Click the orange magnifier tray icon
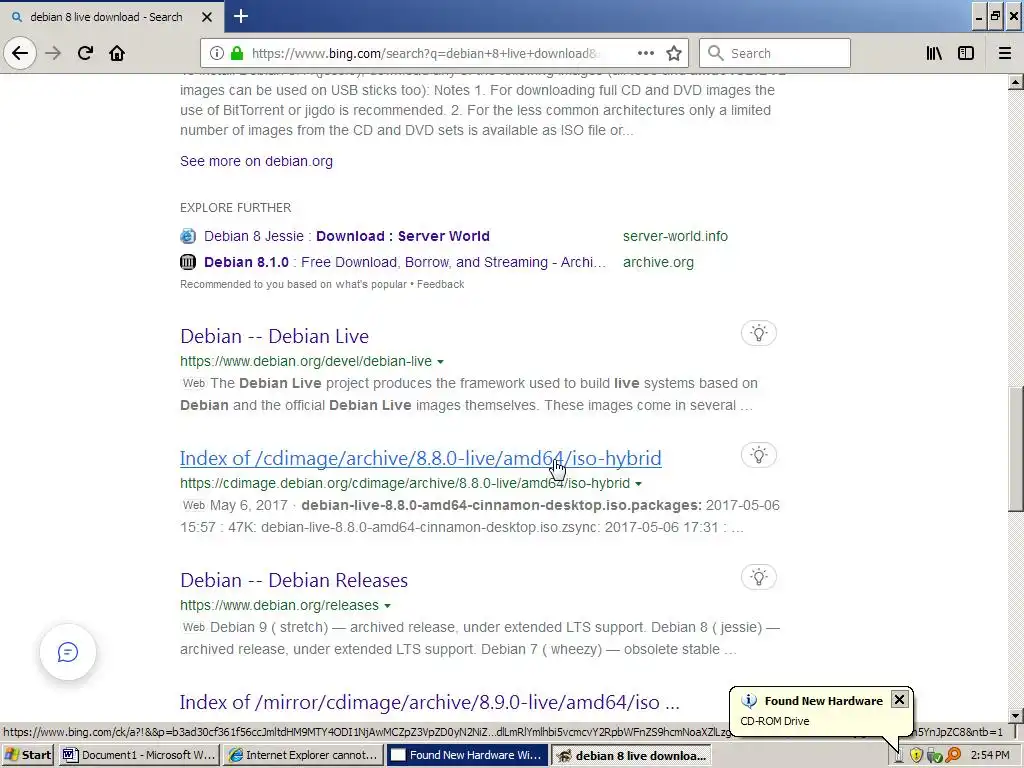 (953, 755)
